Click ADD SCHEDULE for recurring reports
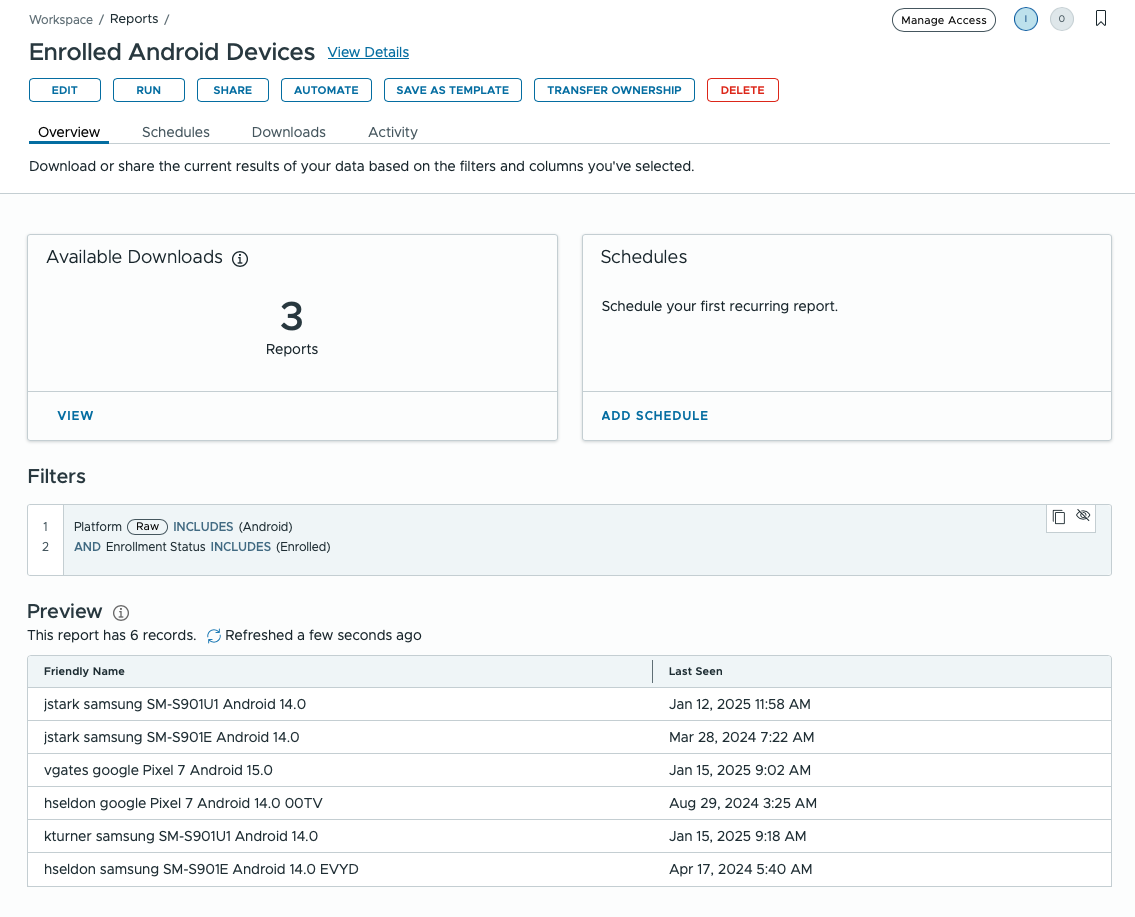Viewport: 1135px width, 917px height. pyautogui.click(x=654, y=415)
